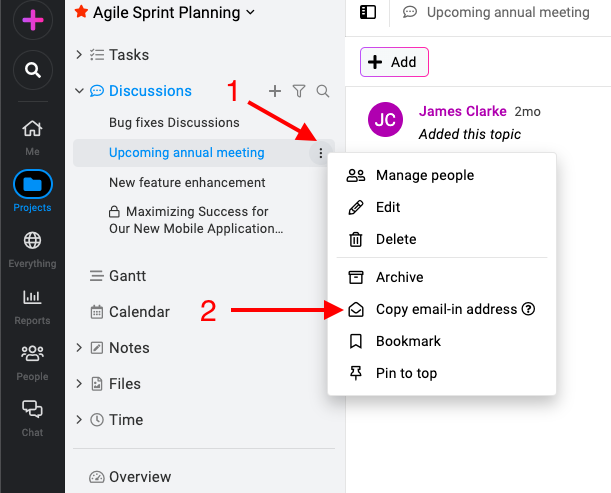Expand the Notes section
This screenshot has width=611, height=493.
(79, 348)
